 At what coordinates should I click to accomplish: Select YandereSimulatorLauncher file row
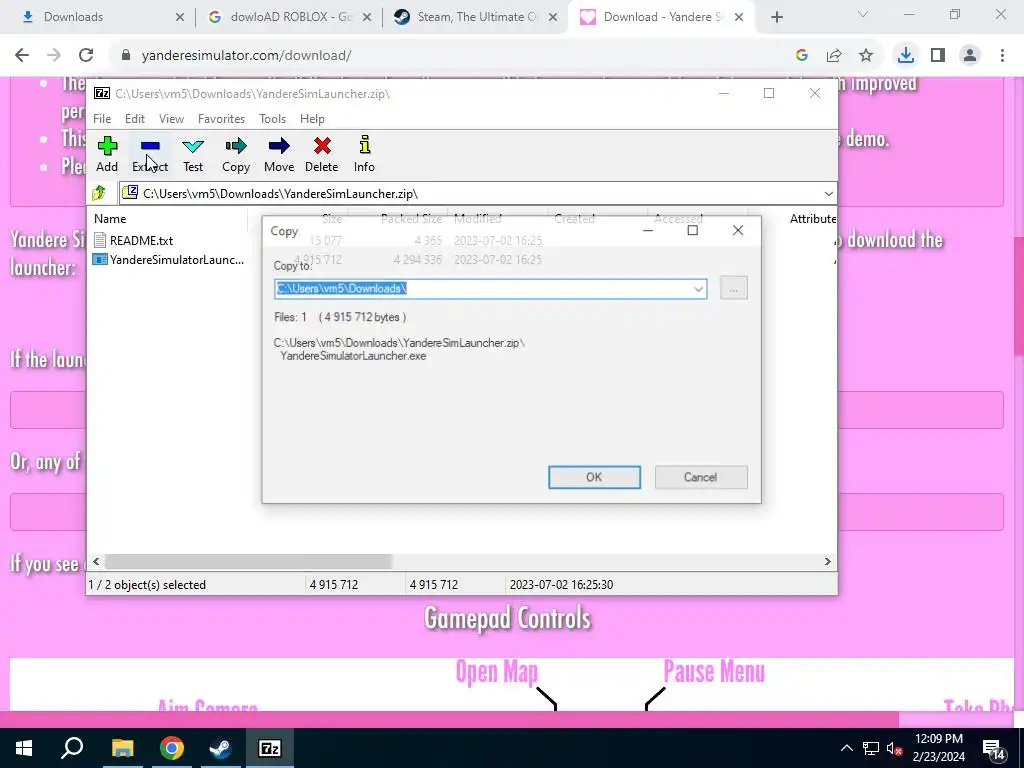pyautogui.click(x=169, y=259)
